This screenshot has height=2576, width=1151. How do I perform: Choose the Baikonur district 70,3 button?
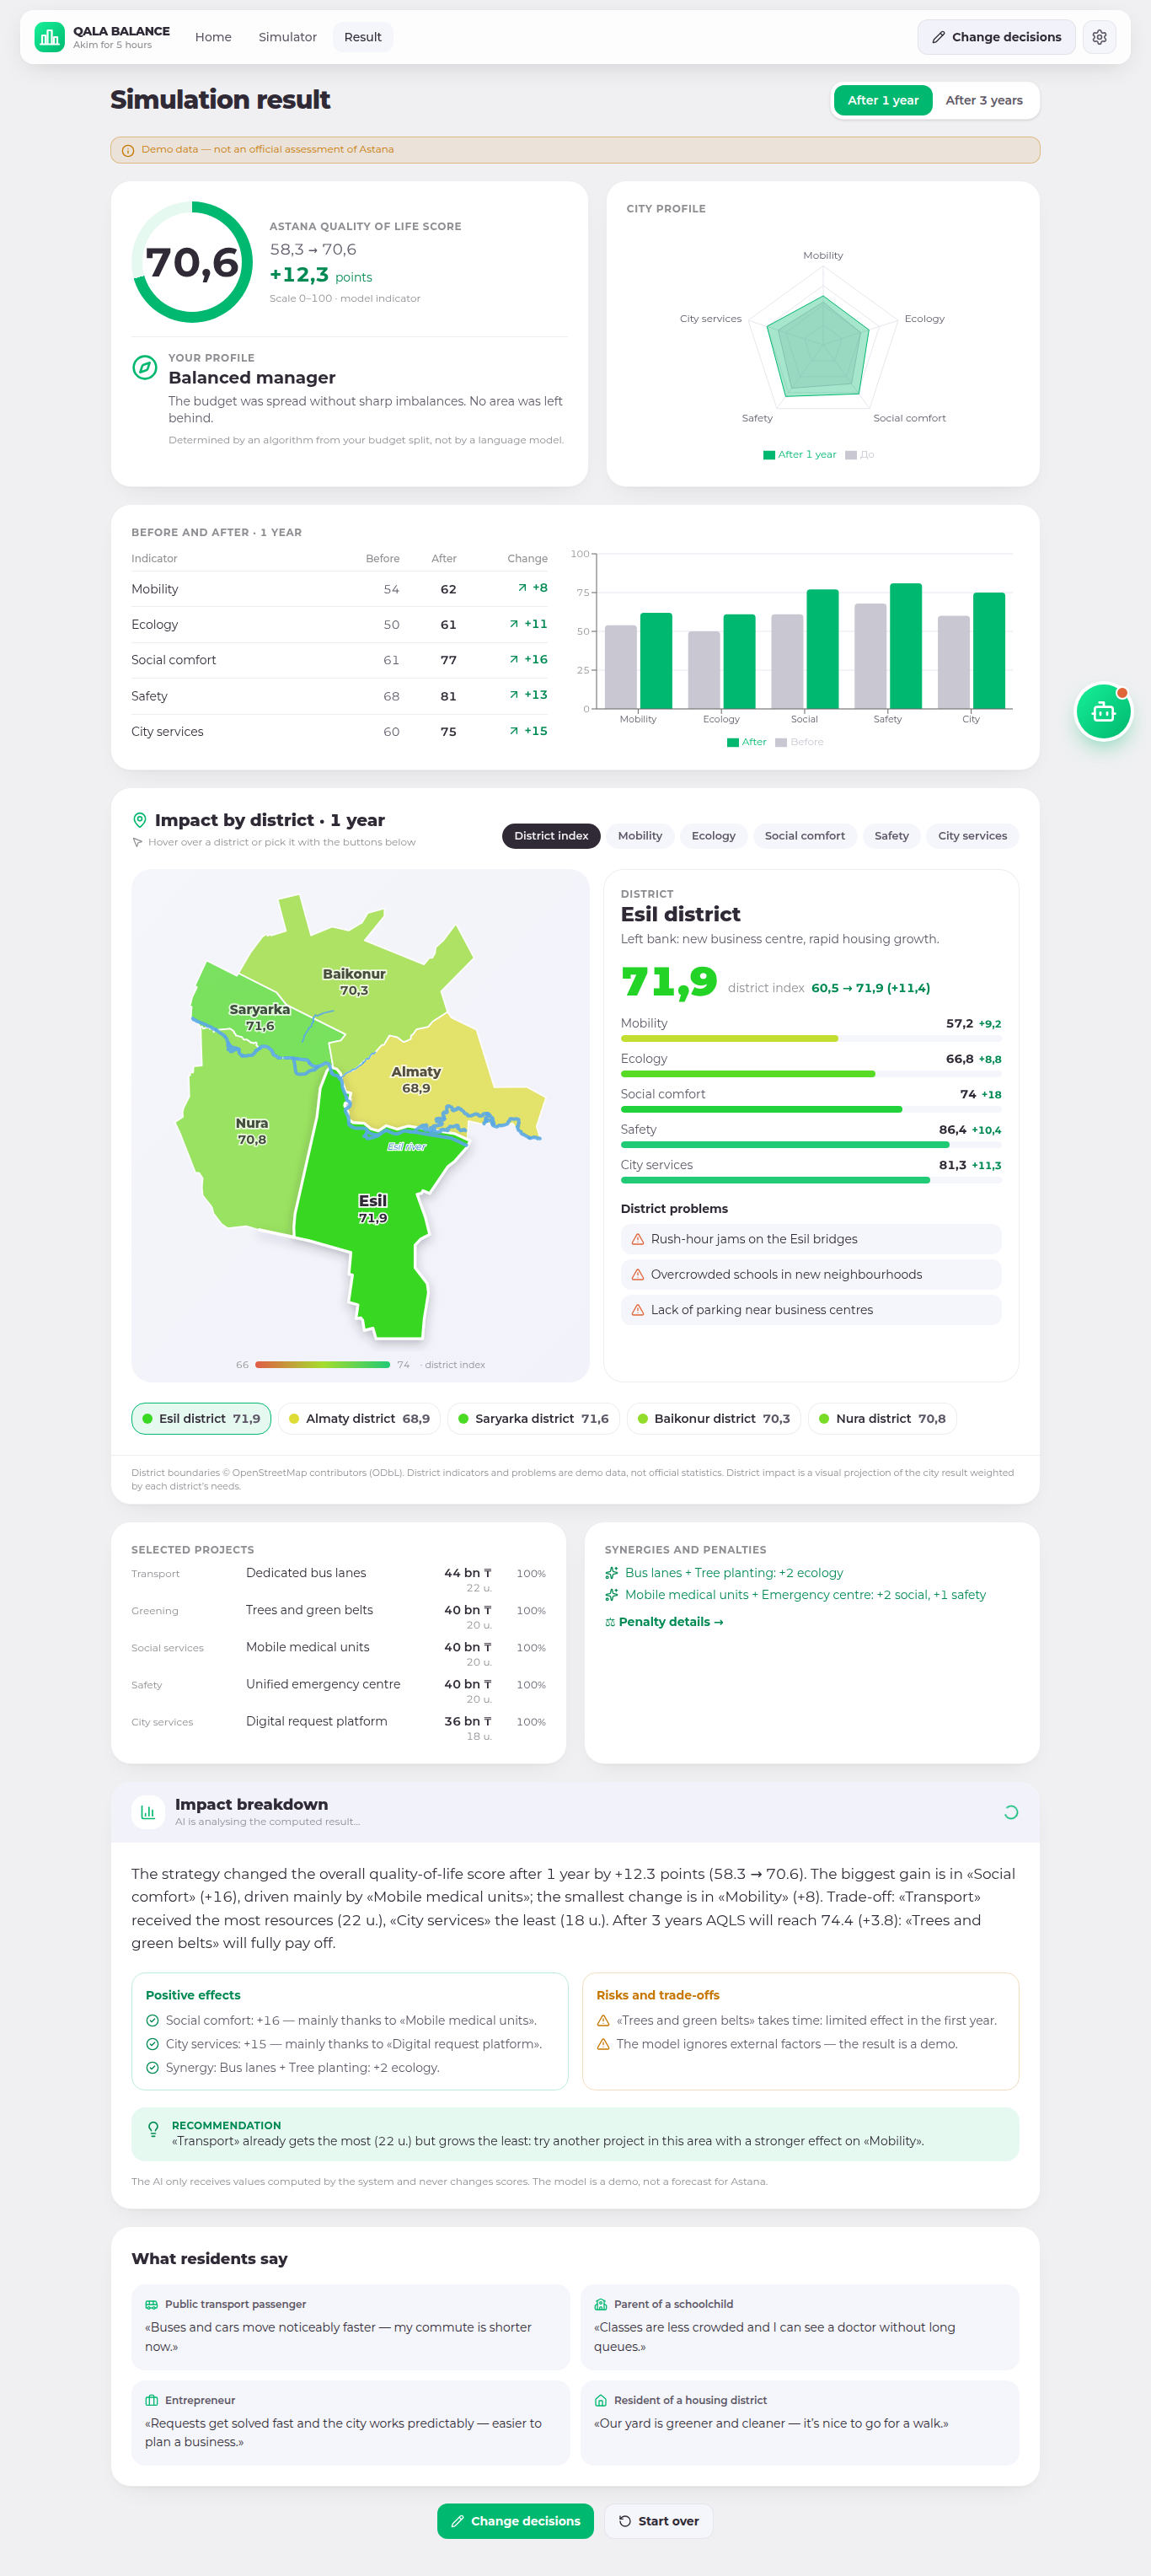[713, 1419]
